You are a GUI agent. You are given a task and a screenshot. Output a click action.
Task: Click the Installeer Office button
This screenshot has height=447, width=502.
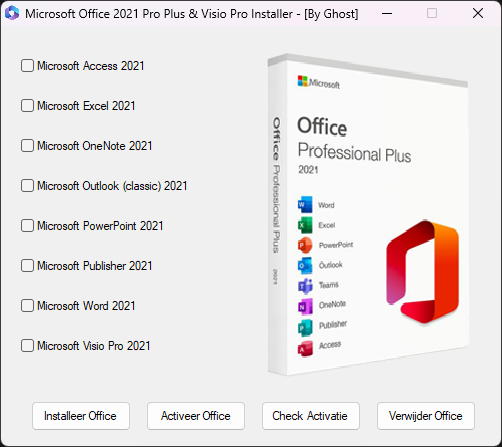[81, 416]
